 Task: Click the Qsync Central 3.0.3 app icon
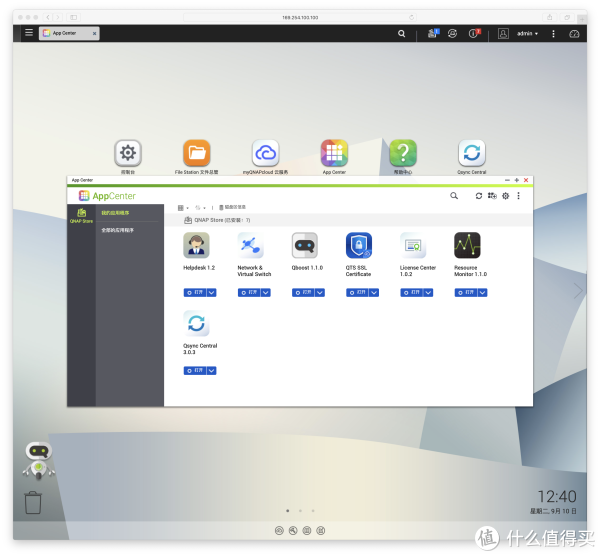click(x=196, y=323)
